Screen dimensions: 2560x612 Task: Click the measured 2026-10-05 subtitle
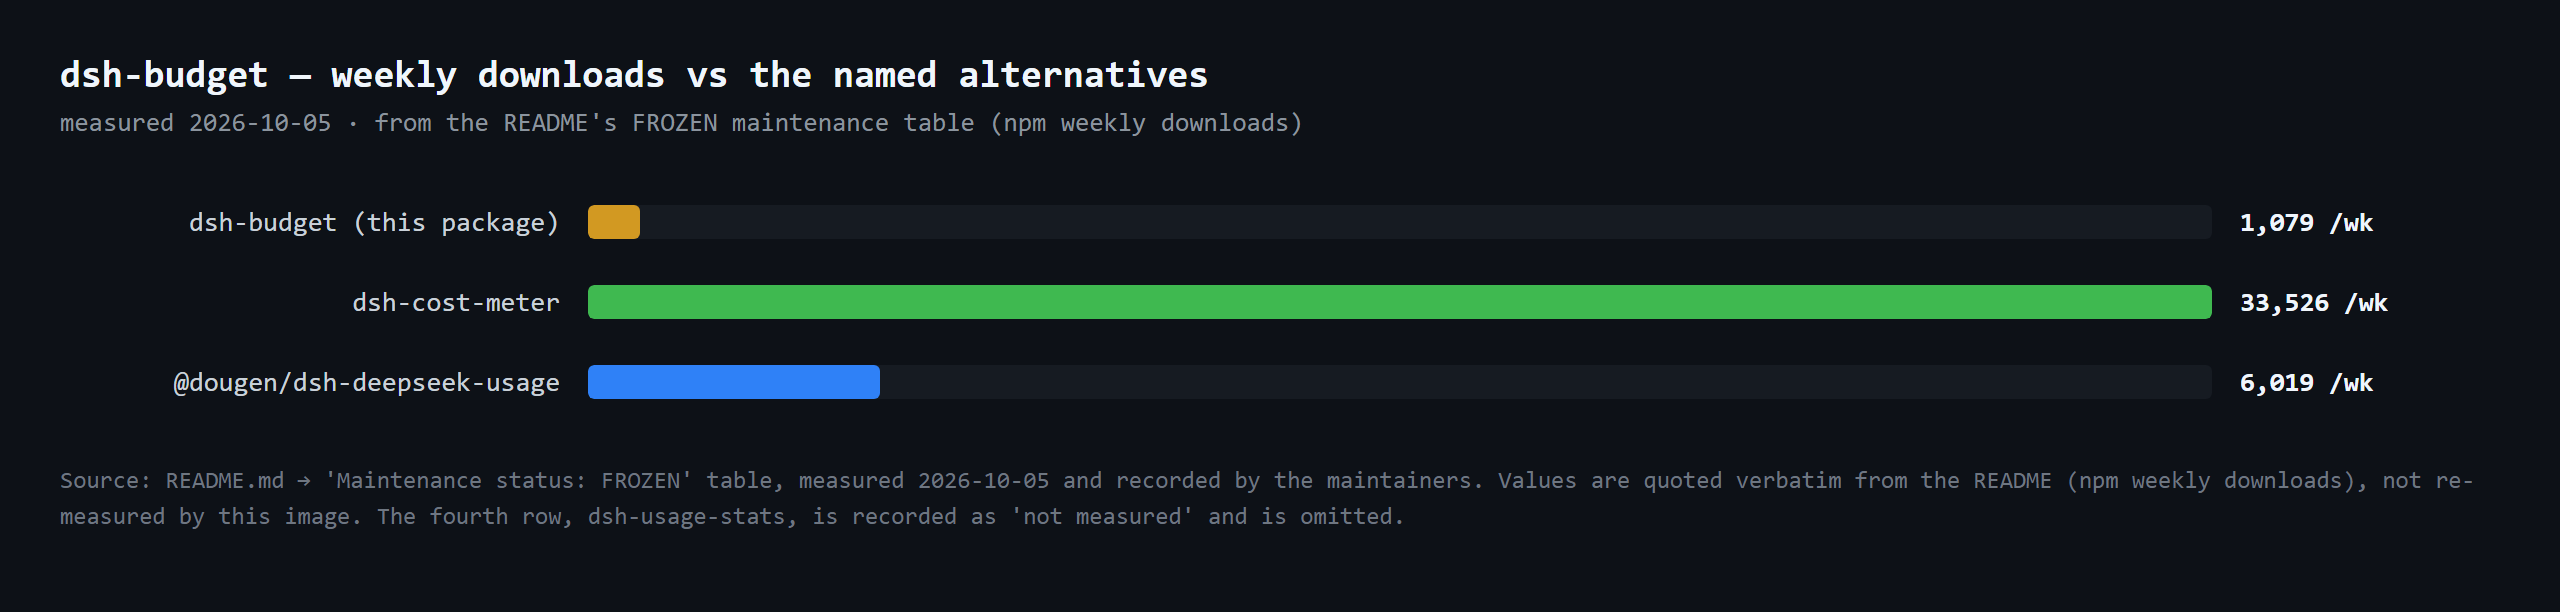point(195,123)
